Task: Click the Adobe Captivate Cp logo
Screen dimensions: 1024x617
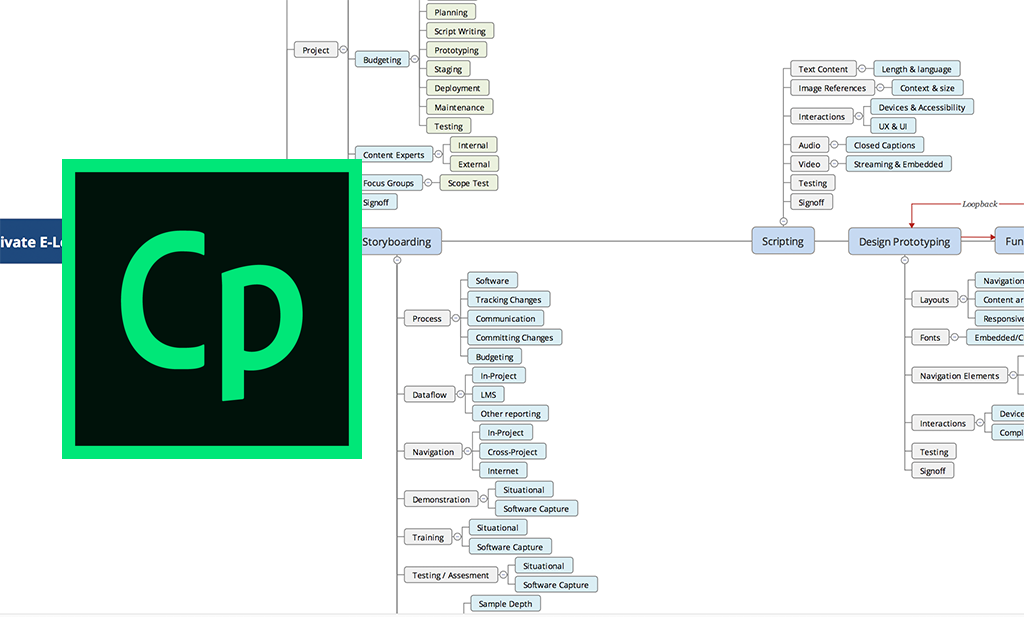Action: (212, 309)
